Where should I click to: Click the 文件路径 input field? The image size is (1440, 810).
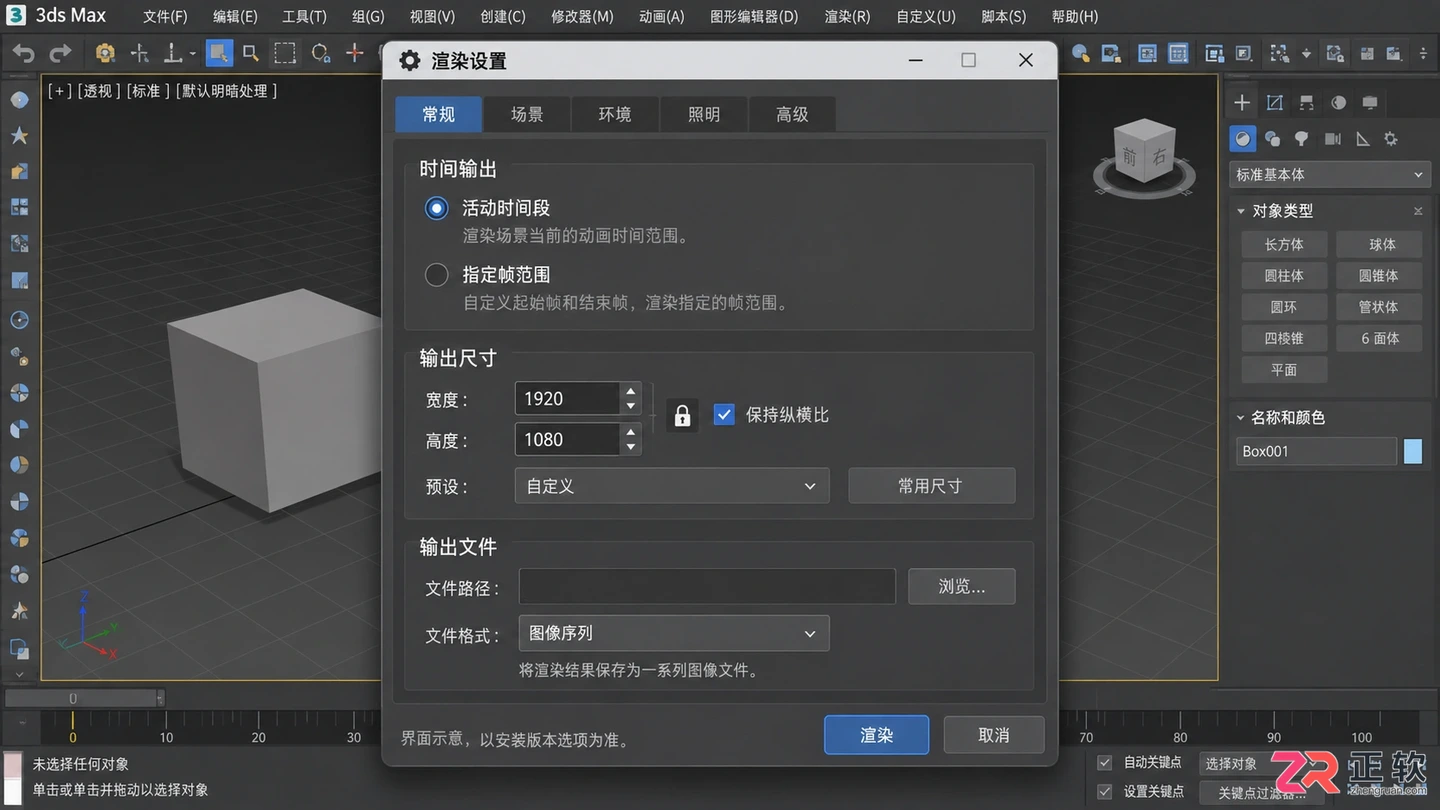707,587
